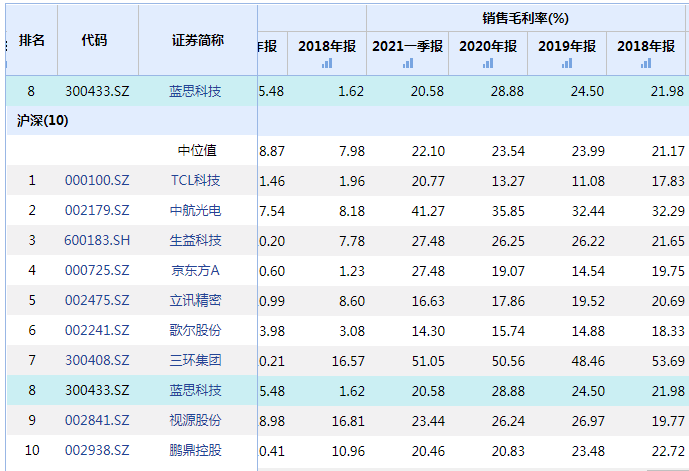Select 京东方A value 14.54
Screen dimensions: 689x471
click(x=588, y=271)
